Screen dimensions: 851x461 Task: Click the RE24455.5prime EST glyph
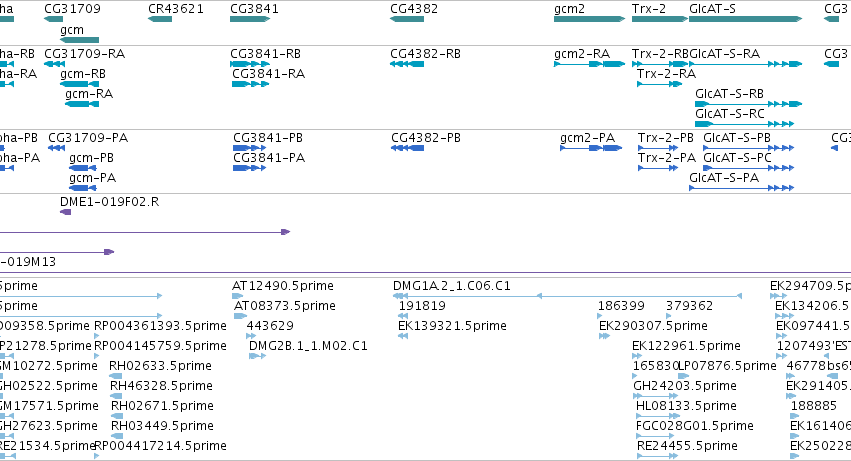(657, 456)
